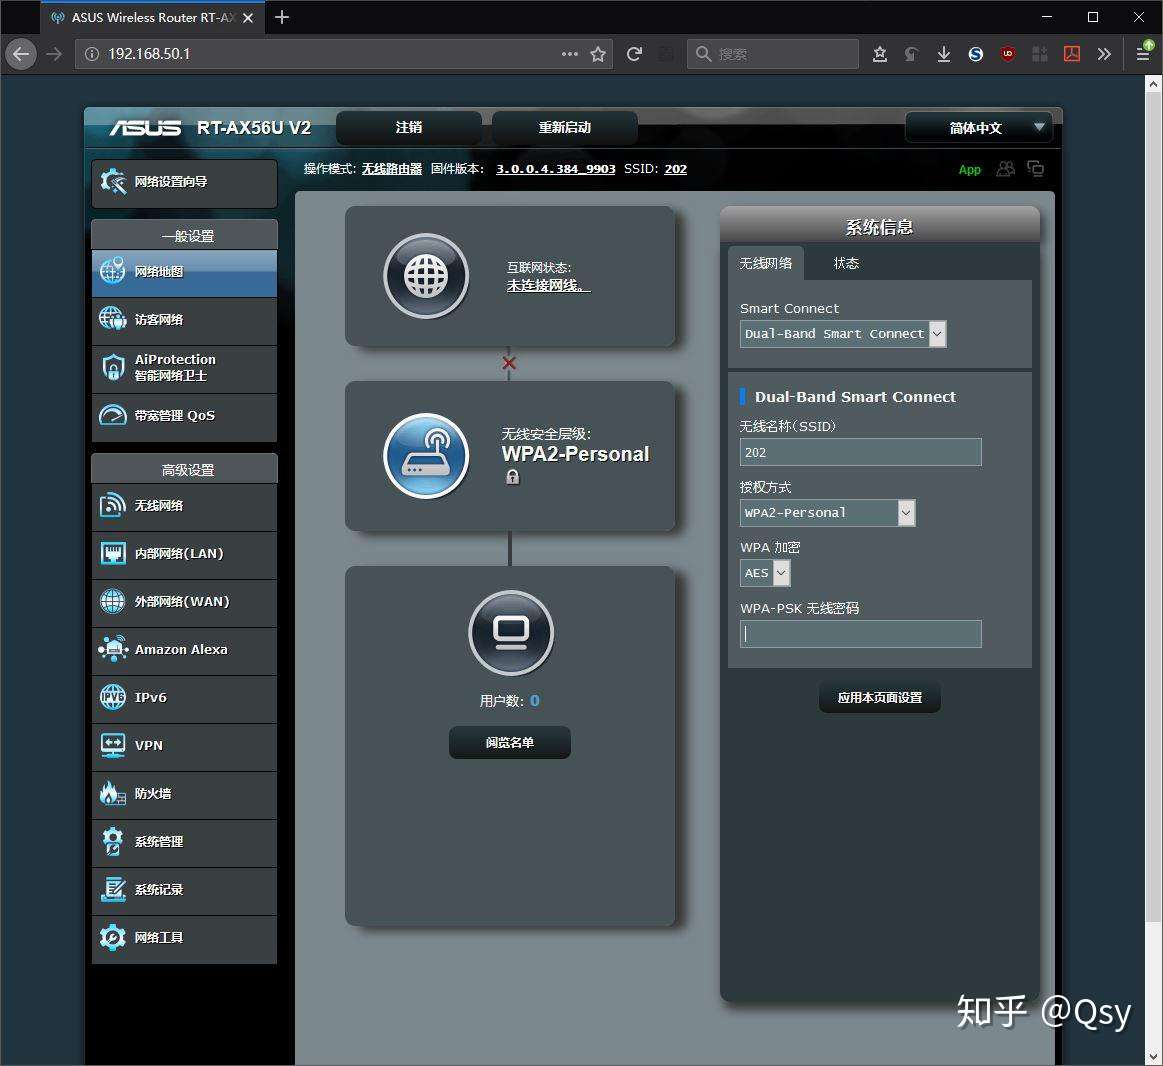Open AiProtection 智能网络卫士 section

click(184, 368)
